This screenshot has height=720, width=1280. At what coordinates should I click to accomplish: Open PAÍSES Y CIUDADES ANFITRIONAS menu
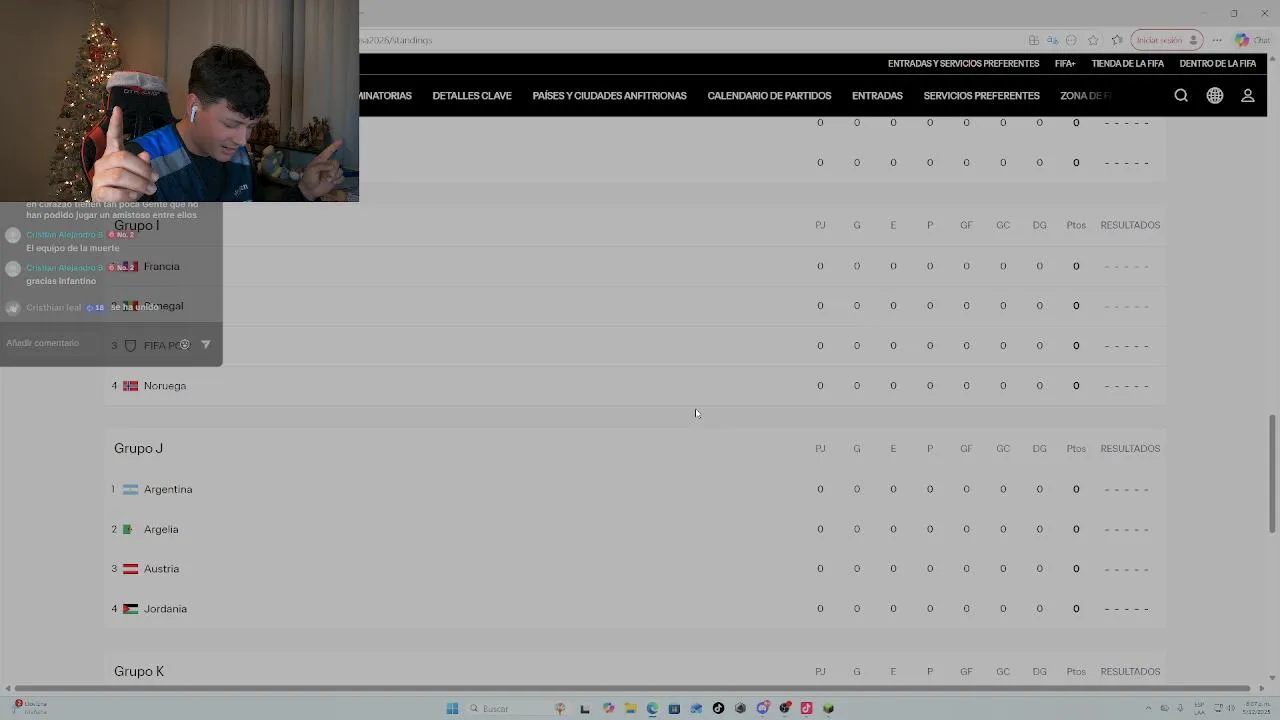coord(609,96)
